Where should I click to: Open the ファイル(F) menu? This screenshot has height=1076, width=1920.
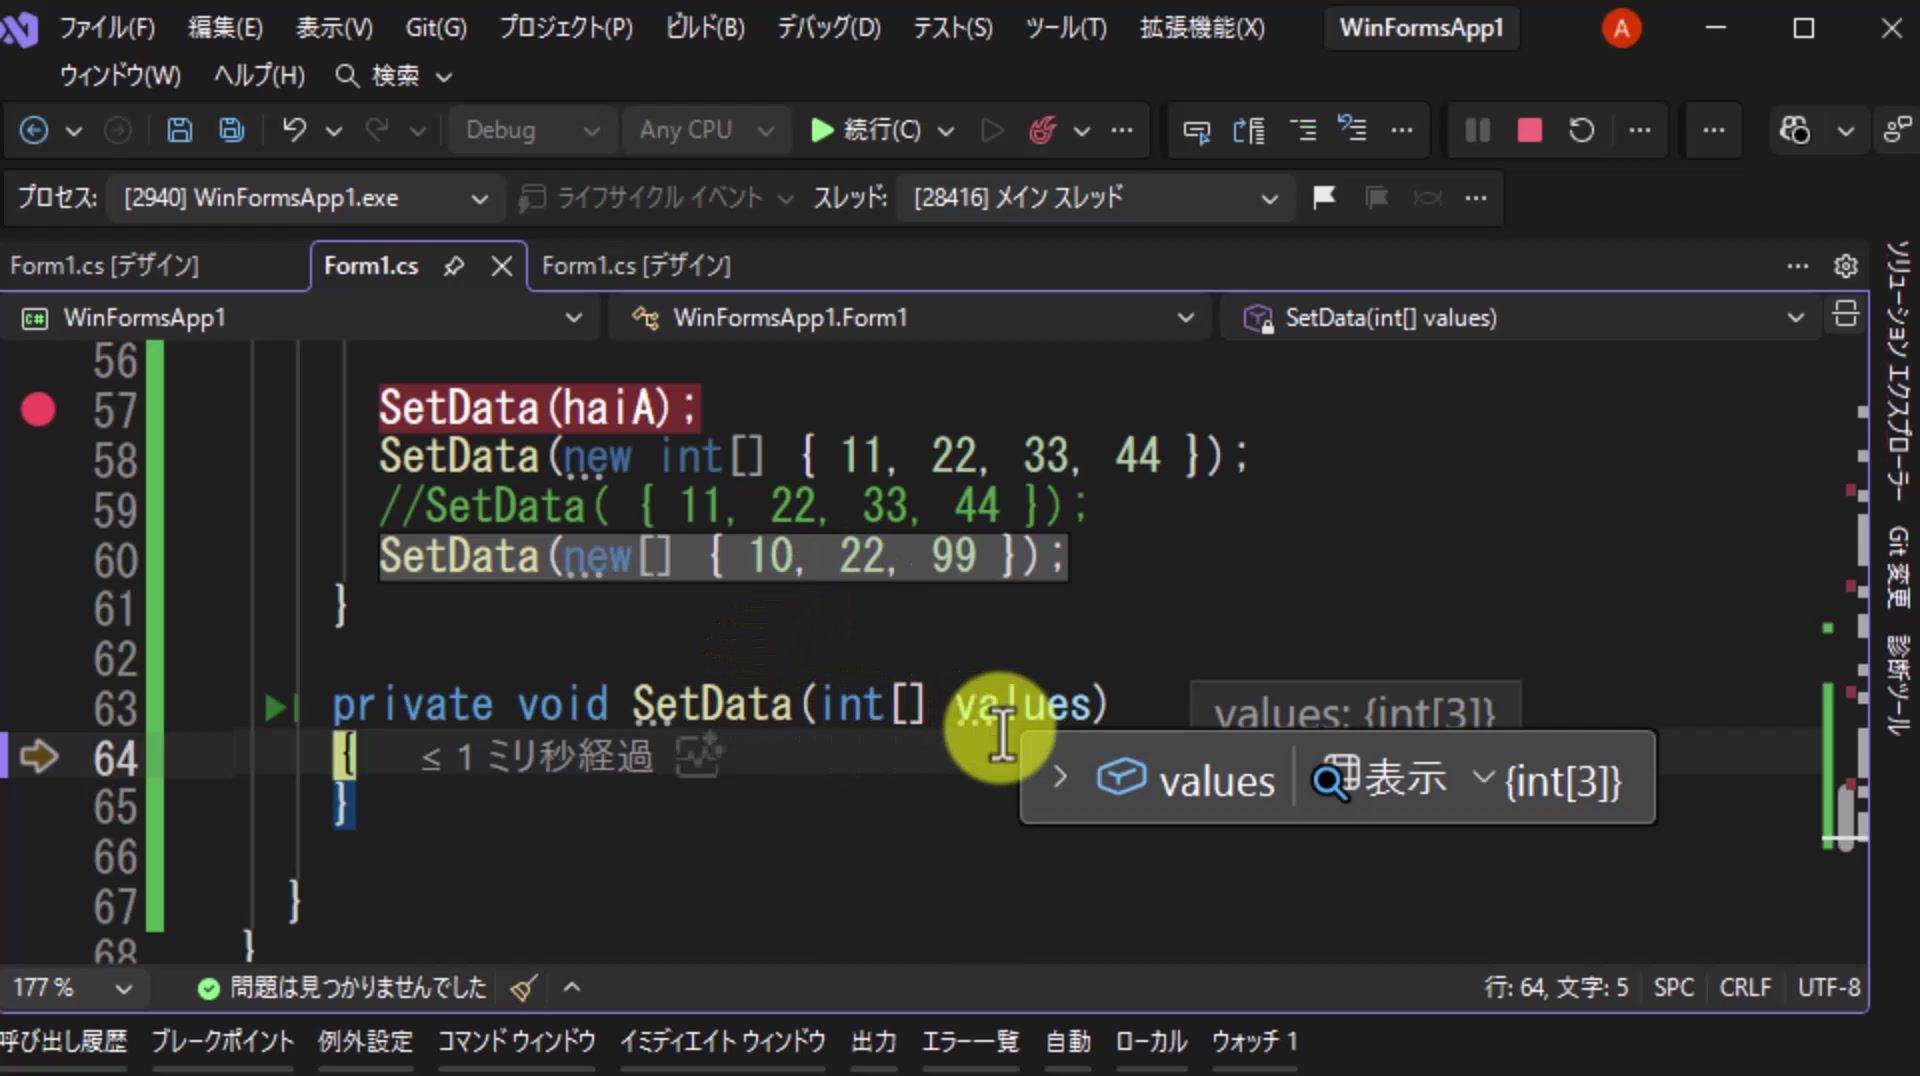[107, 28]
